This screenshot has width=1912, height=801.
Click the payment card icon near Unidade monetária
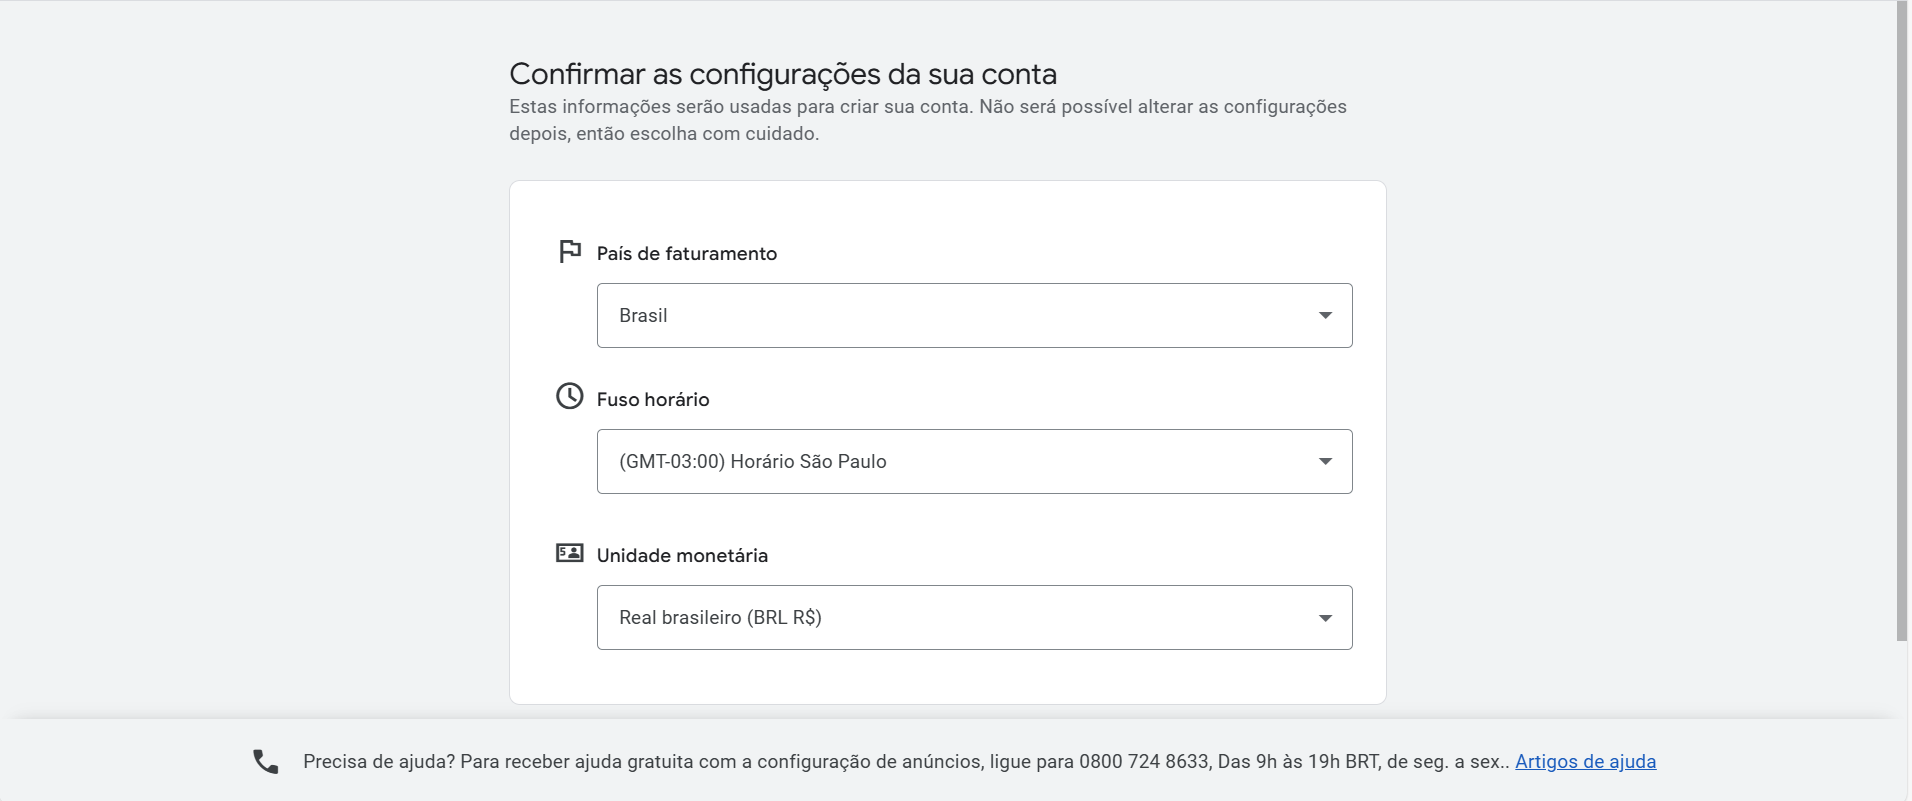[x=570, y=552]
